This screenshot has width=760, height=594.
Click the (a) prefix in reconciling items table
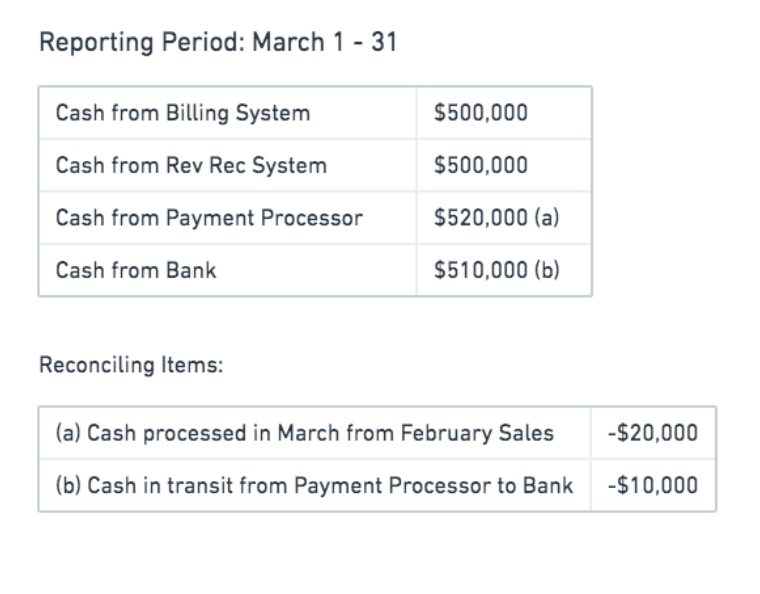coord(68,433)
